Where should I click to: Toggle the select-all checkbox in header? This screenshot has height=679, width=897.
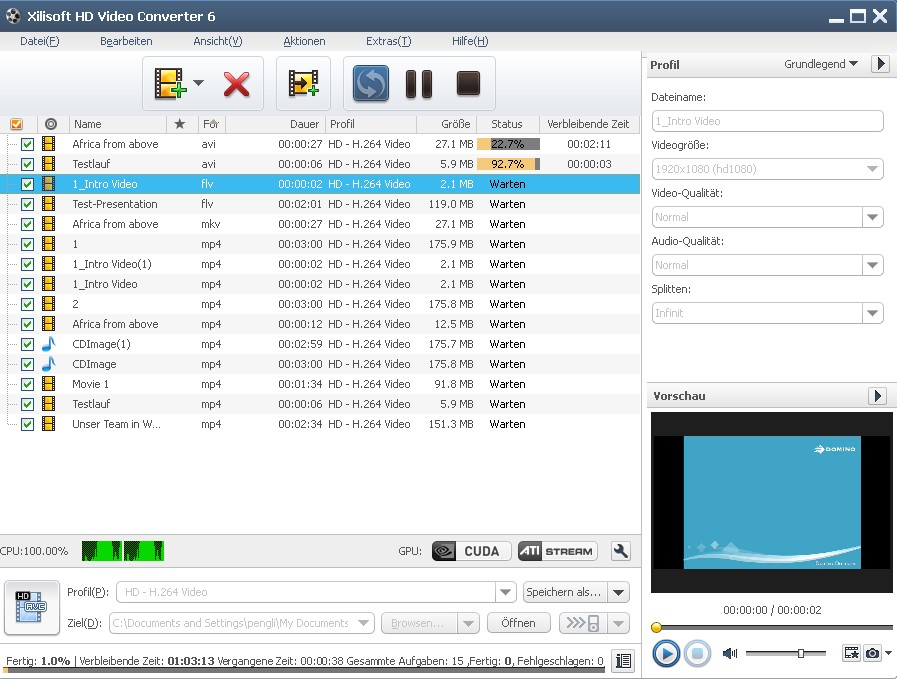click(x=17, y=124)
